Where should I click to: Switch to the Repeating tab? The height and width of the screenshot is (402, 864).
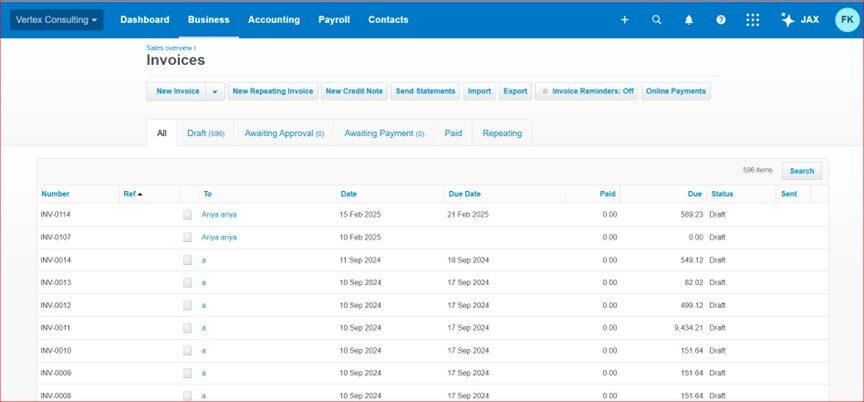click(502, 133)
